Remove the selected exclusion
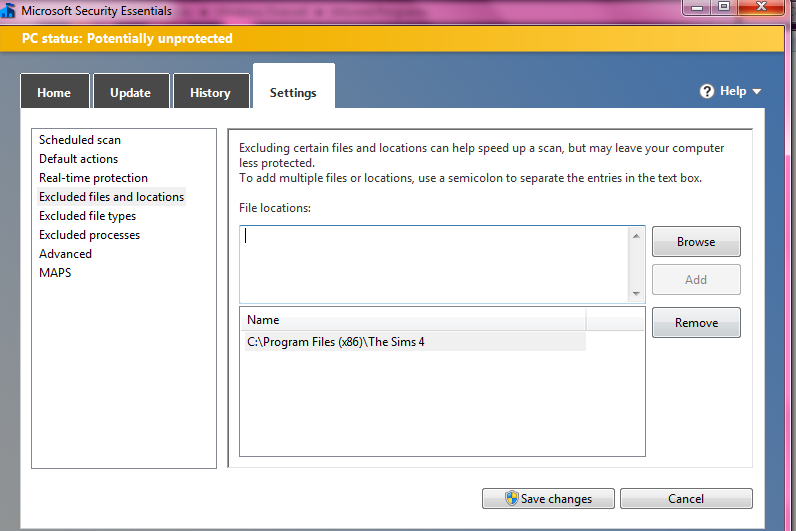Viewport: 796px width, 531px height. coord(696,323)
